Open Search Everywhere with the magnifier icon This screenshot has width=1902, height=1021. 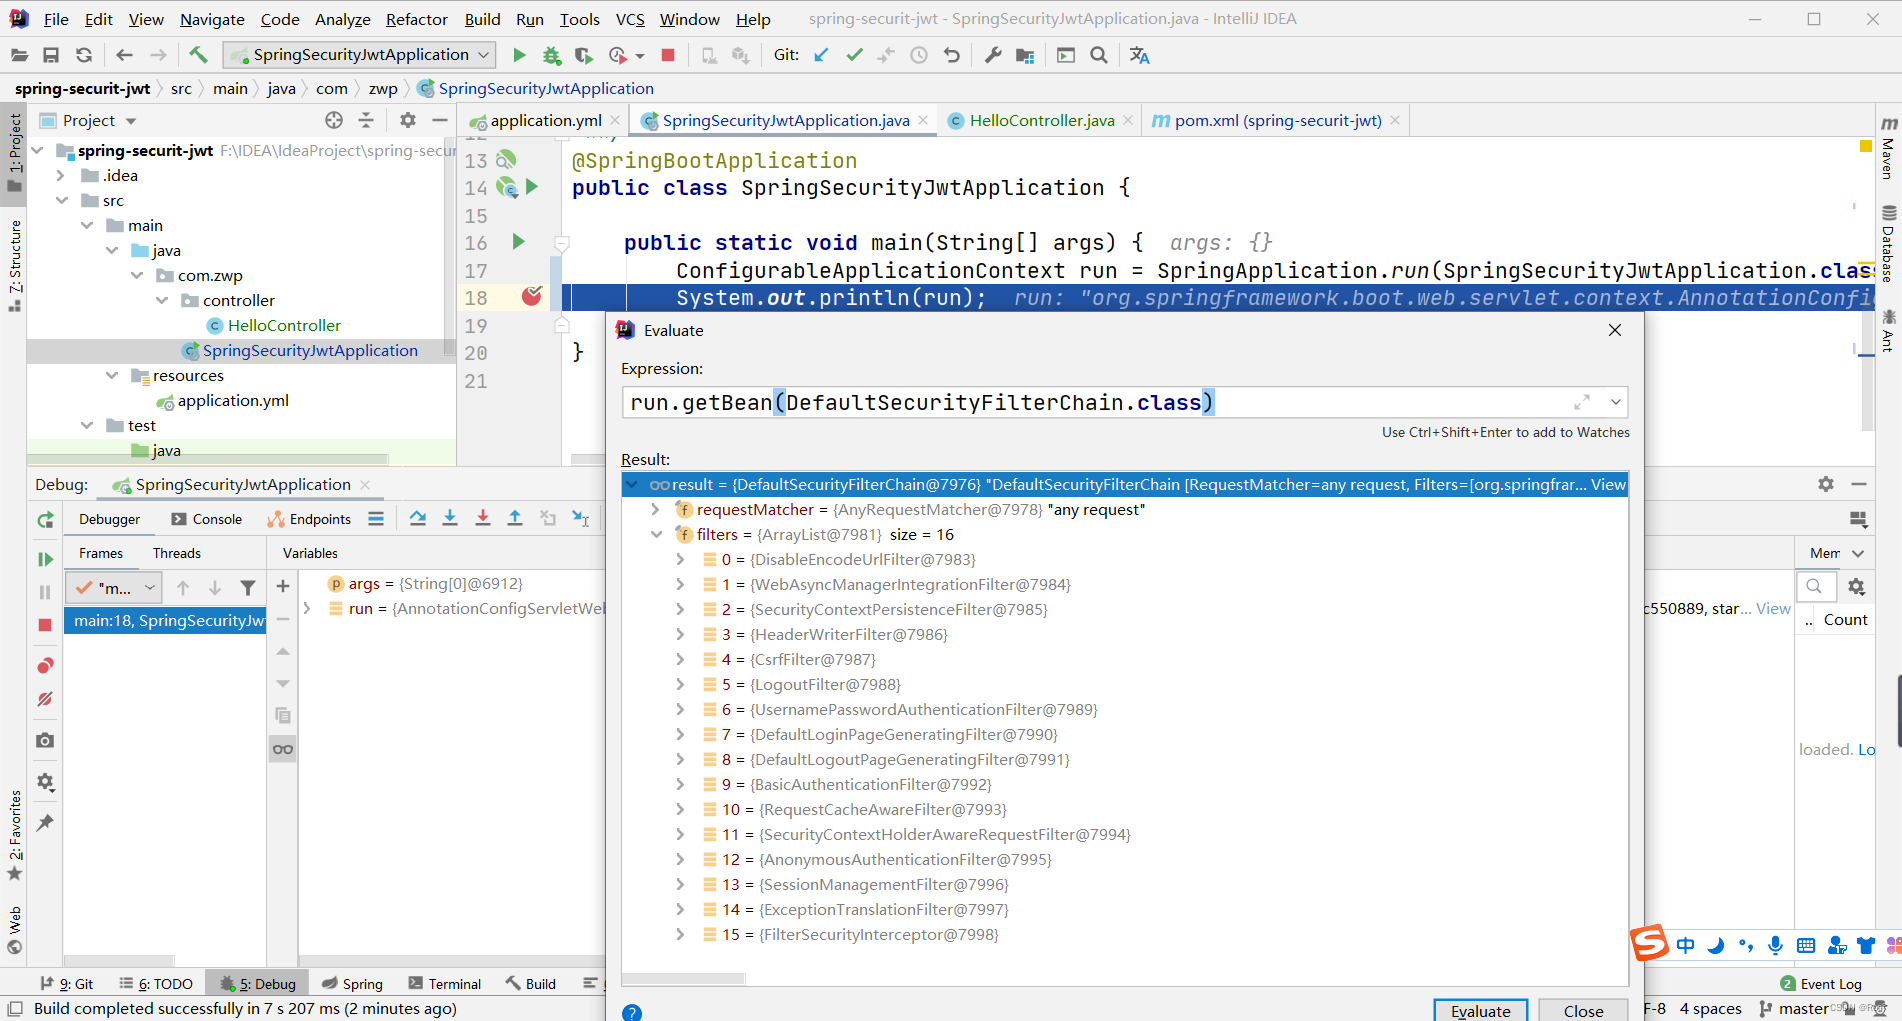point(1099,55)
